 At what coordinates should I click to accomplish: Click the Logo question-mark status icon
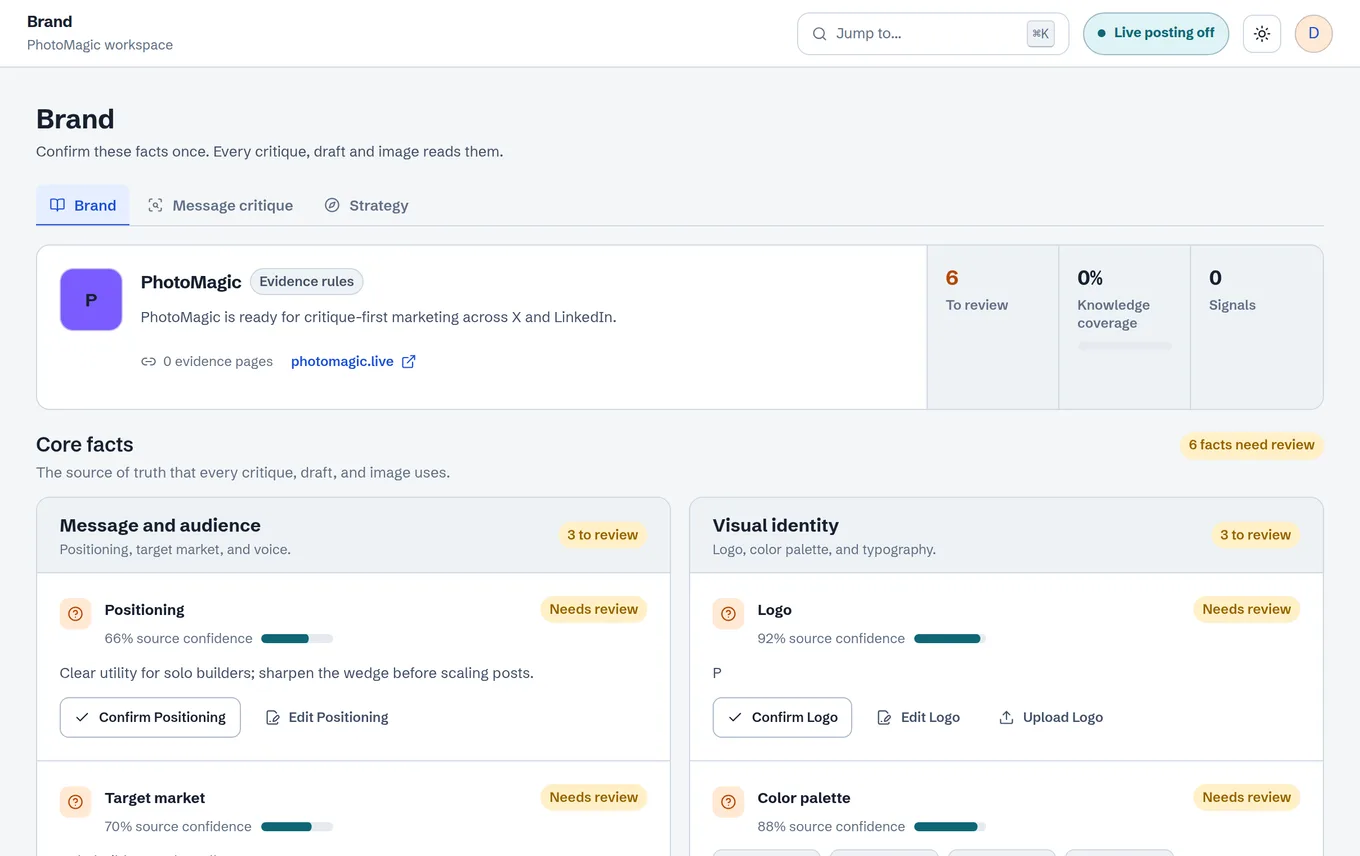728,614
